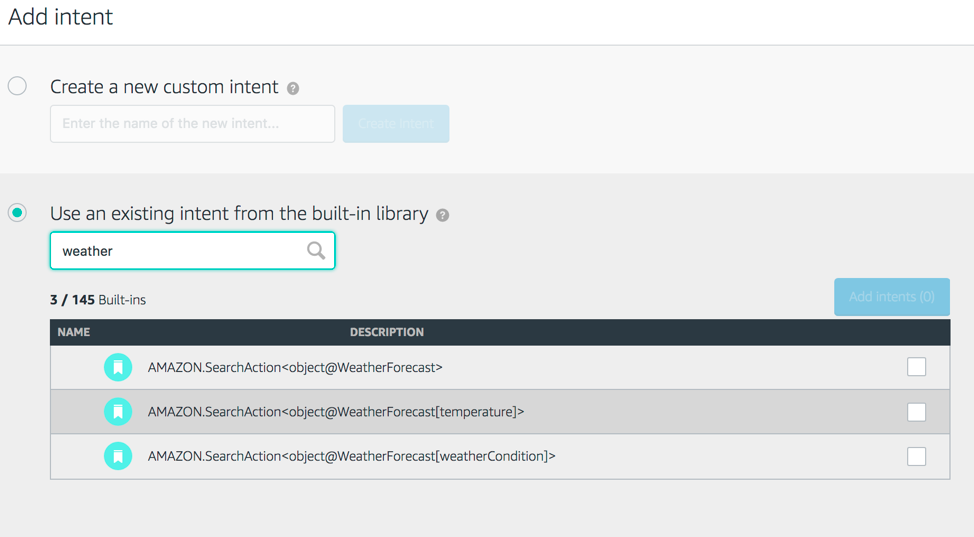Enable the WeatherForecast[weatherCondition] intent checkbox

pos(916,456)
